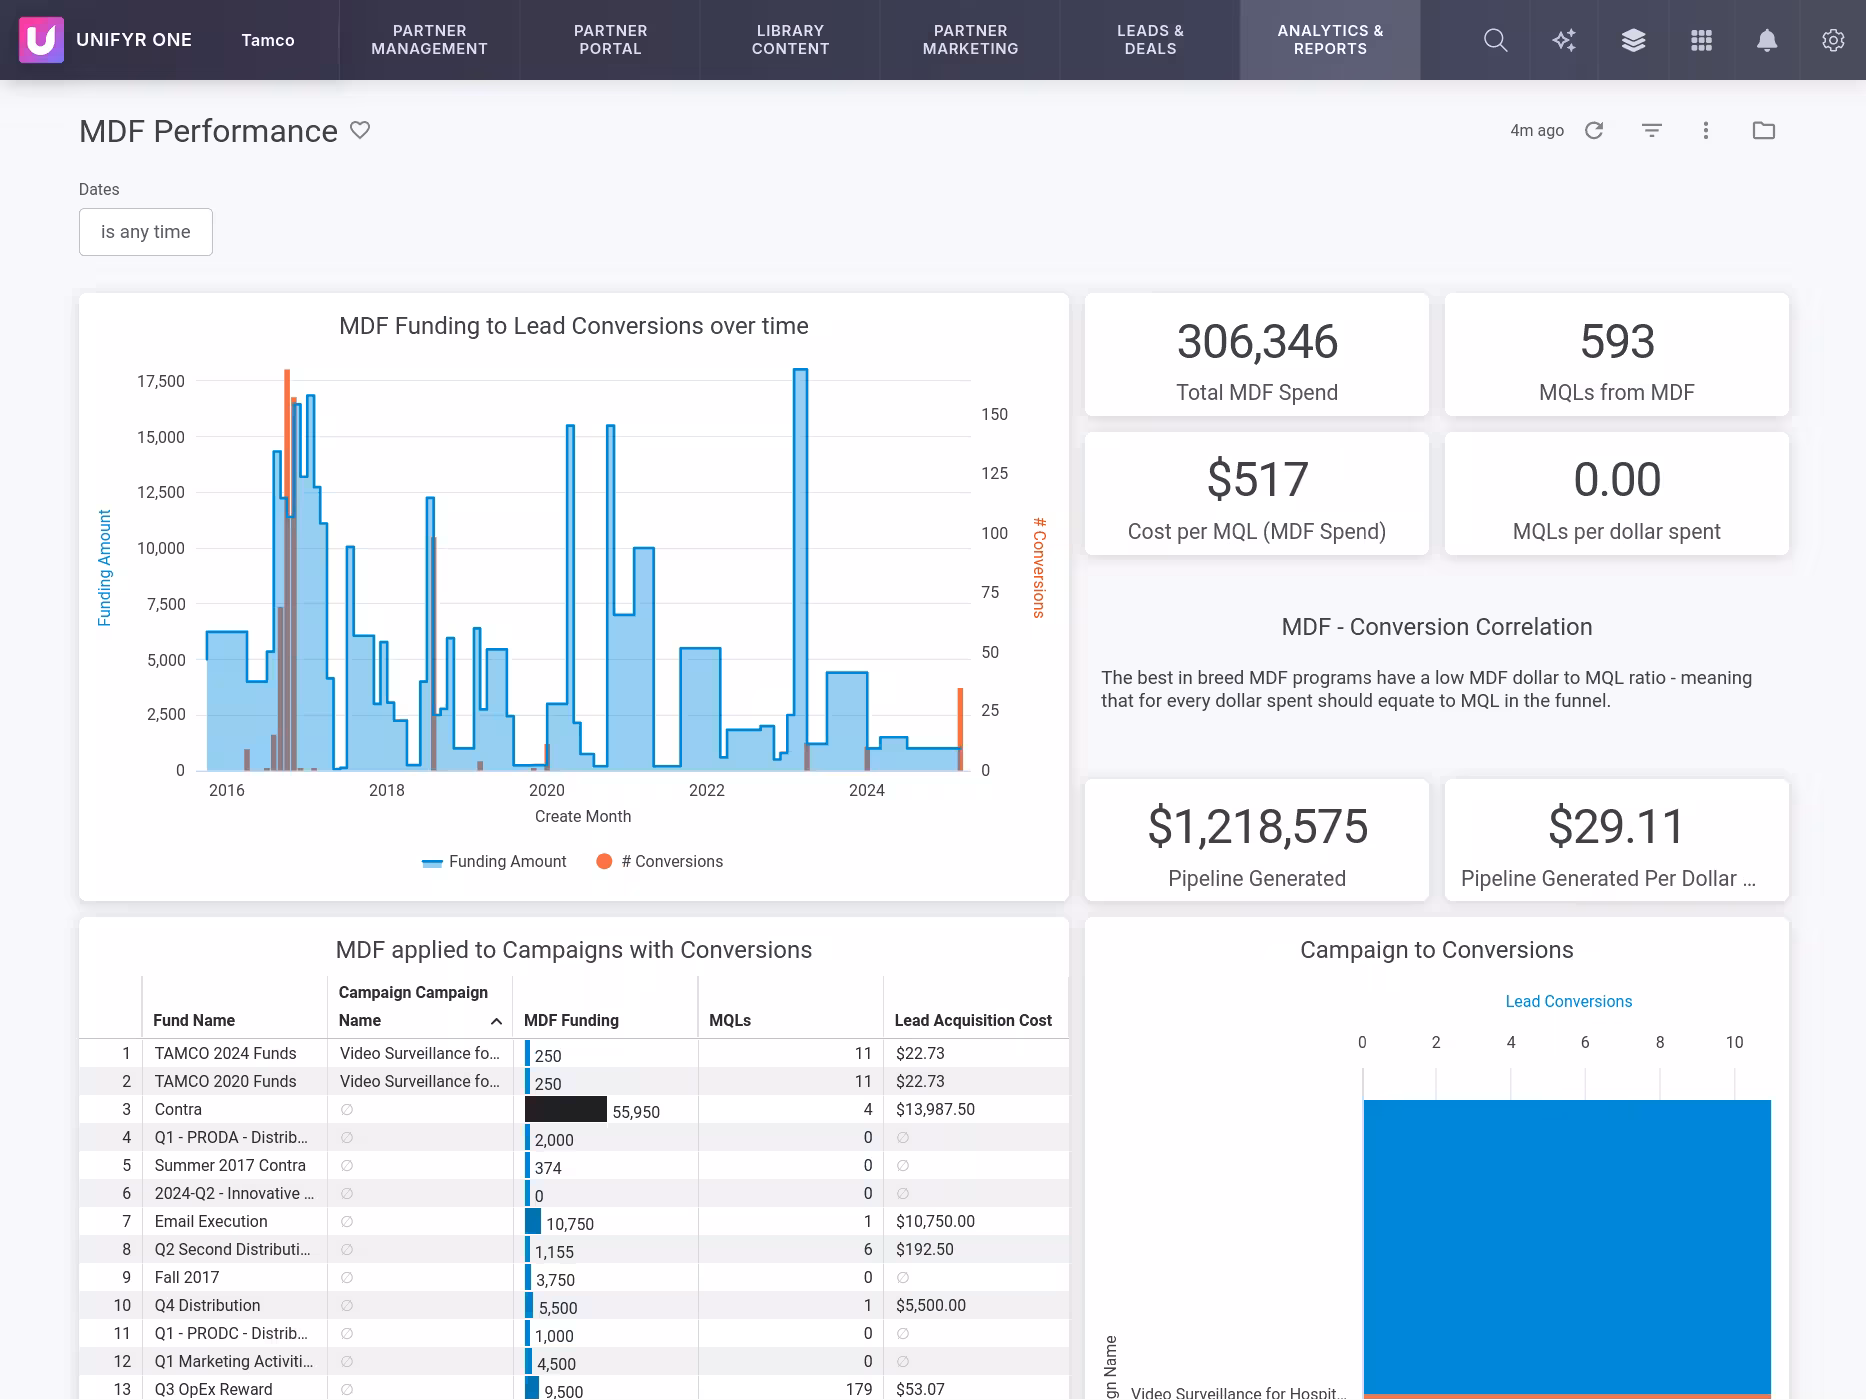The width and height of the screenshot is (1866, 1400).
Task: Open the Leads & Deals menu
Action: [1150, 40]
